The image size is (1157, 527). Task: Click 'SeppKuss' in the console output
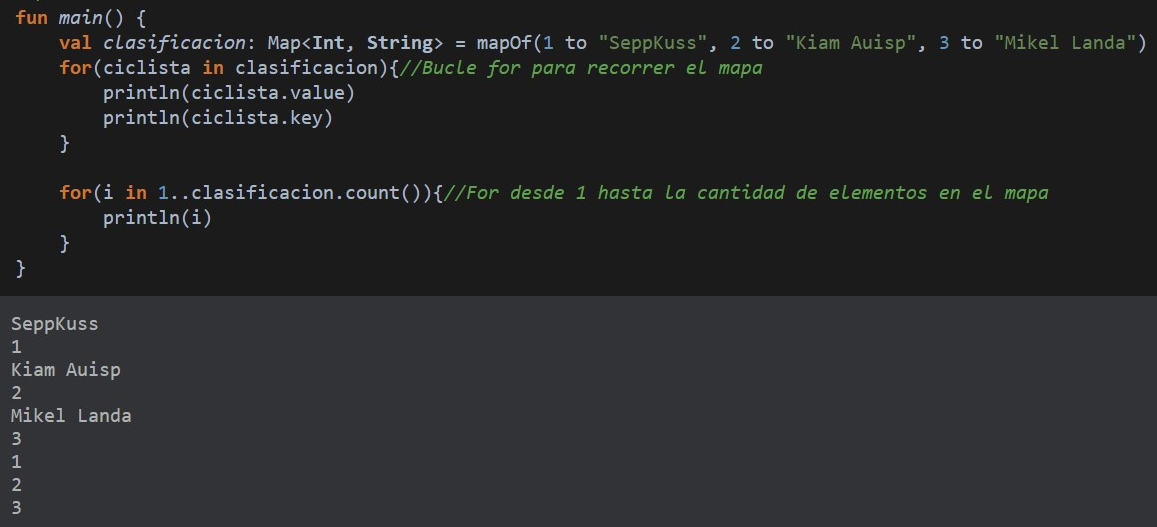(55, 324)
